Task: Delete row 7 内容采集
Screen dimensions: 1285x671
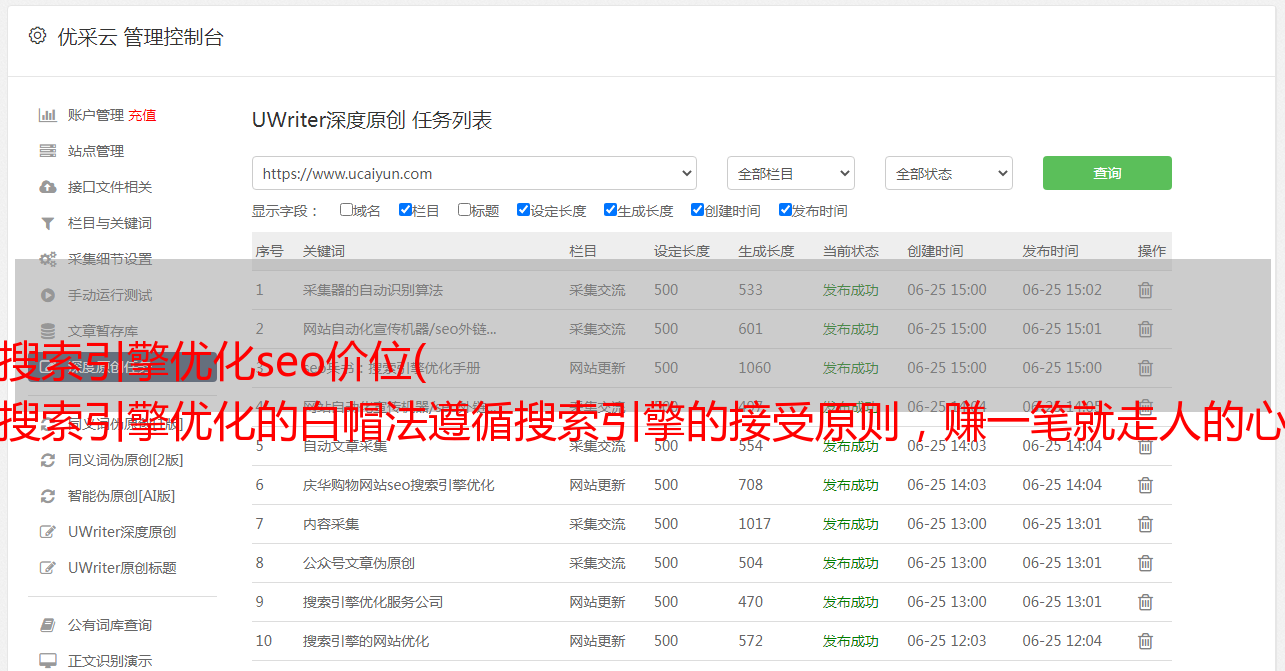Action: [x=1146, y=524]
